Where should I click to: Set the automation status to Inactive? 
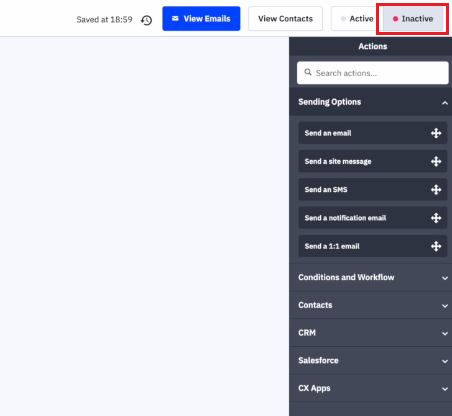(x=413, y=19)
